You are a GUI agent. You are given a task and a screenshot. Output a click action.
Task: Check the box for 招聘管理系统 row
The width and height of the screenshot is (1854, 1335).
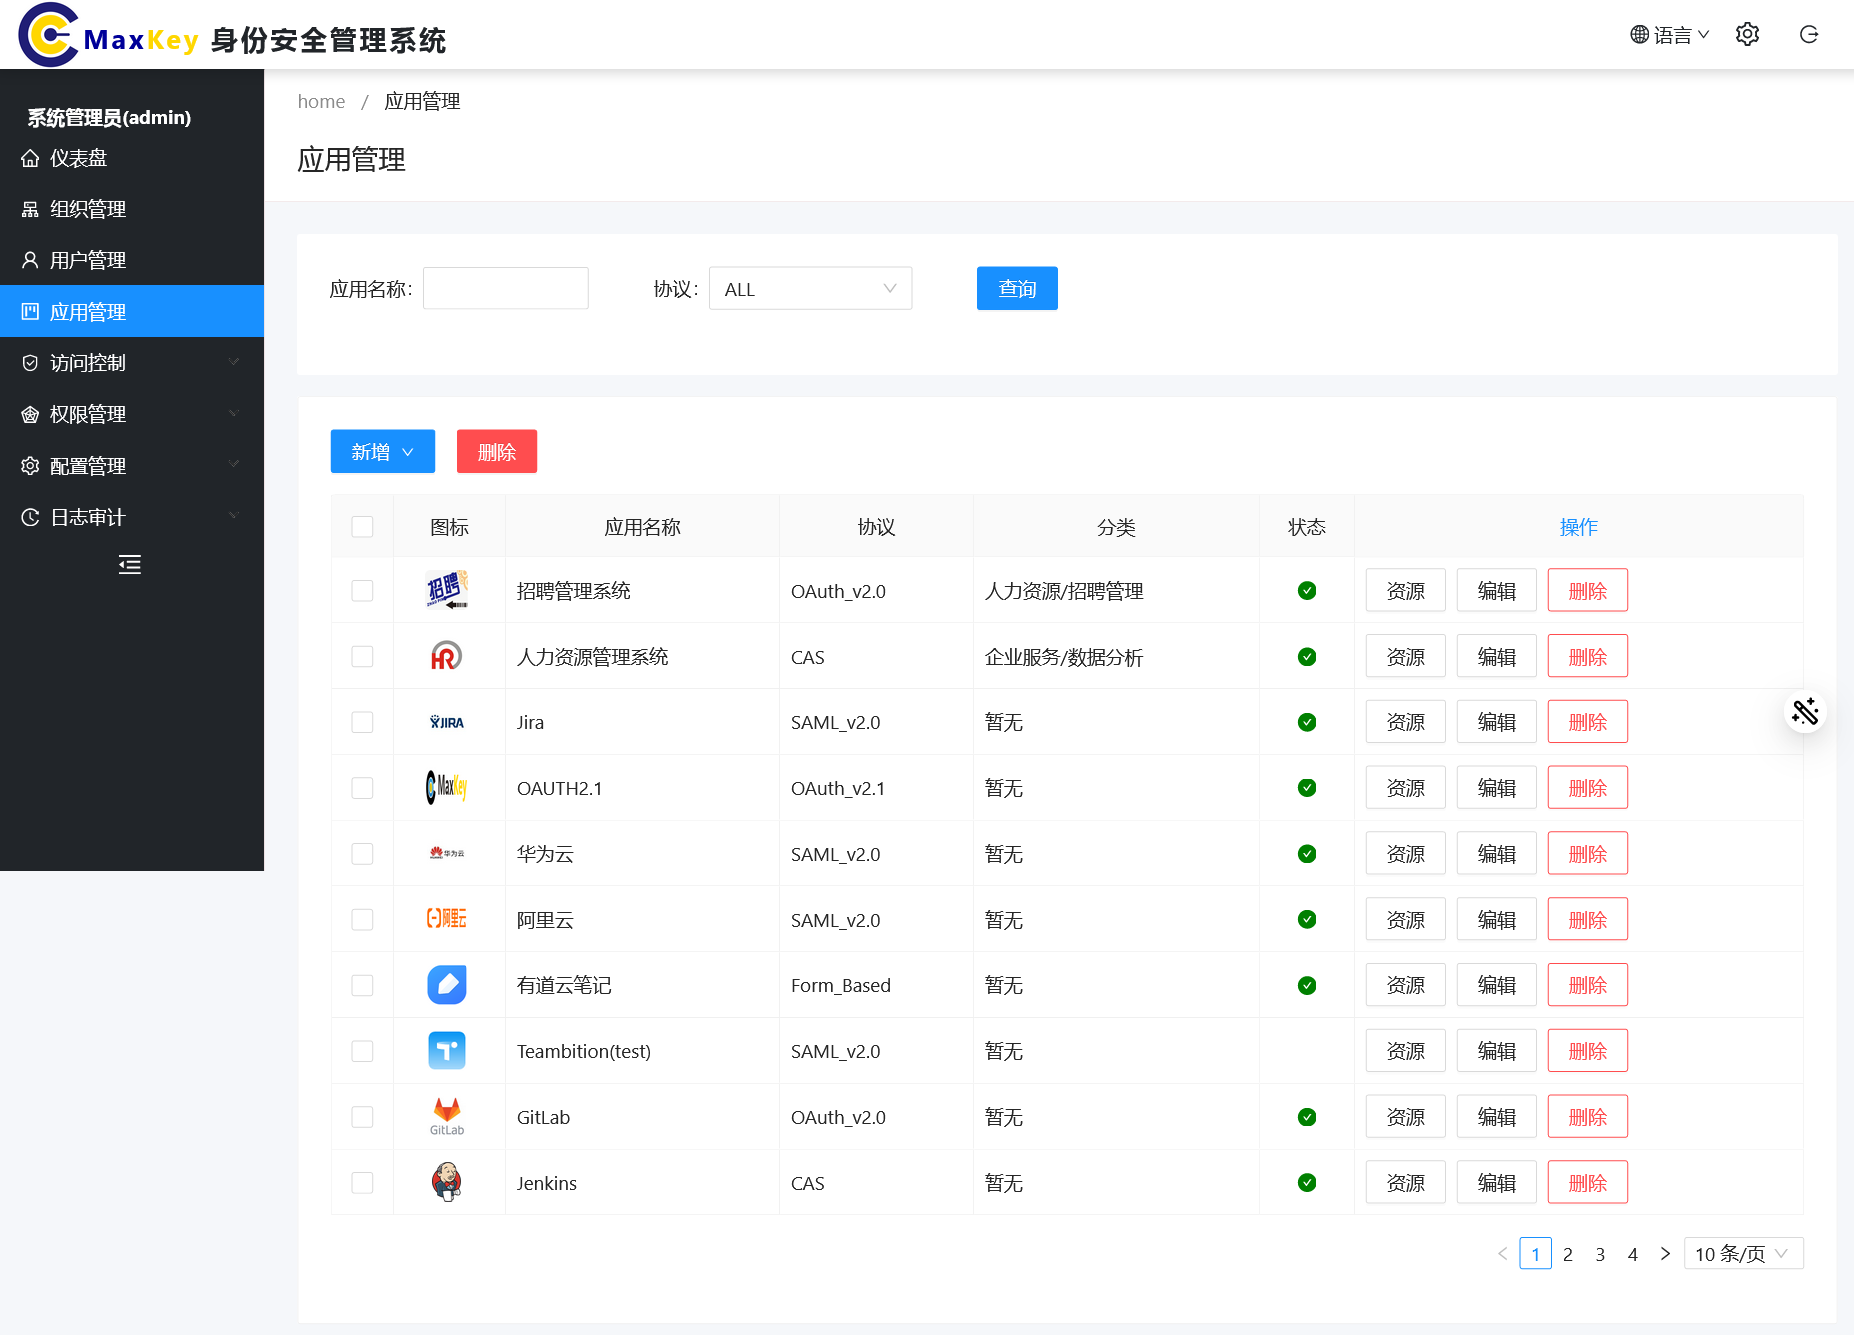[x=362, y=591]
